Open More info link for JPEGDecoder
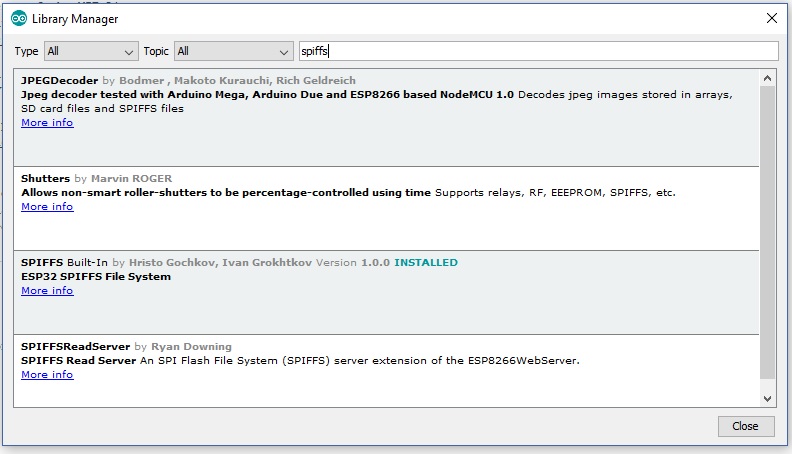 coord(47,123)
